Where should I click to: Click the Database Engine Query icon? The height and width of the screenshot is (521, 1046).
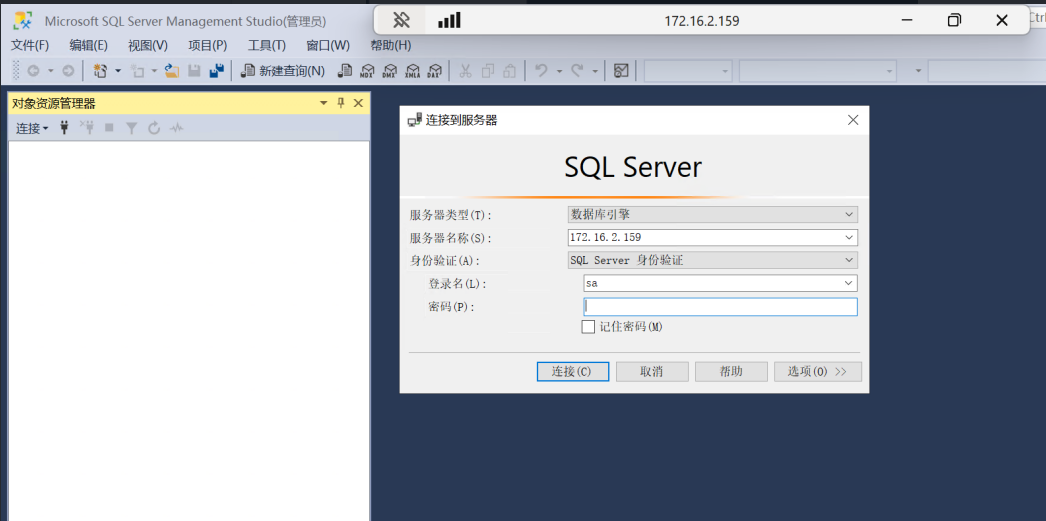click(x=345, y=71)
